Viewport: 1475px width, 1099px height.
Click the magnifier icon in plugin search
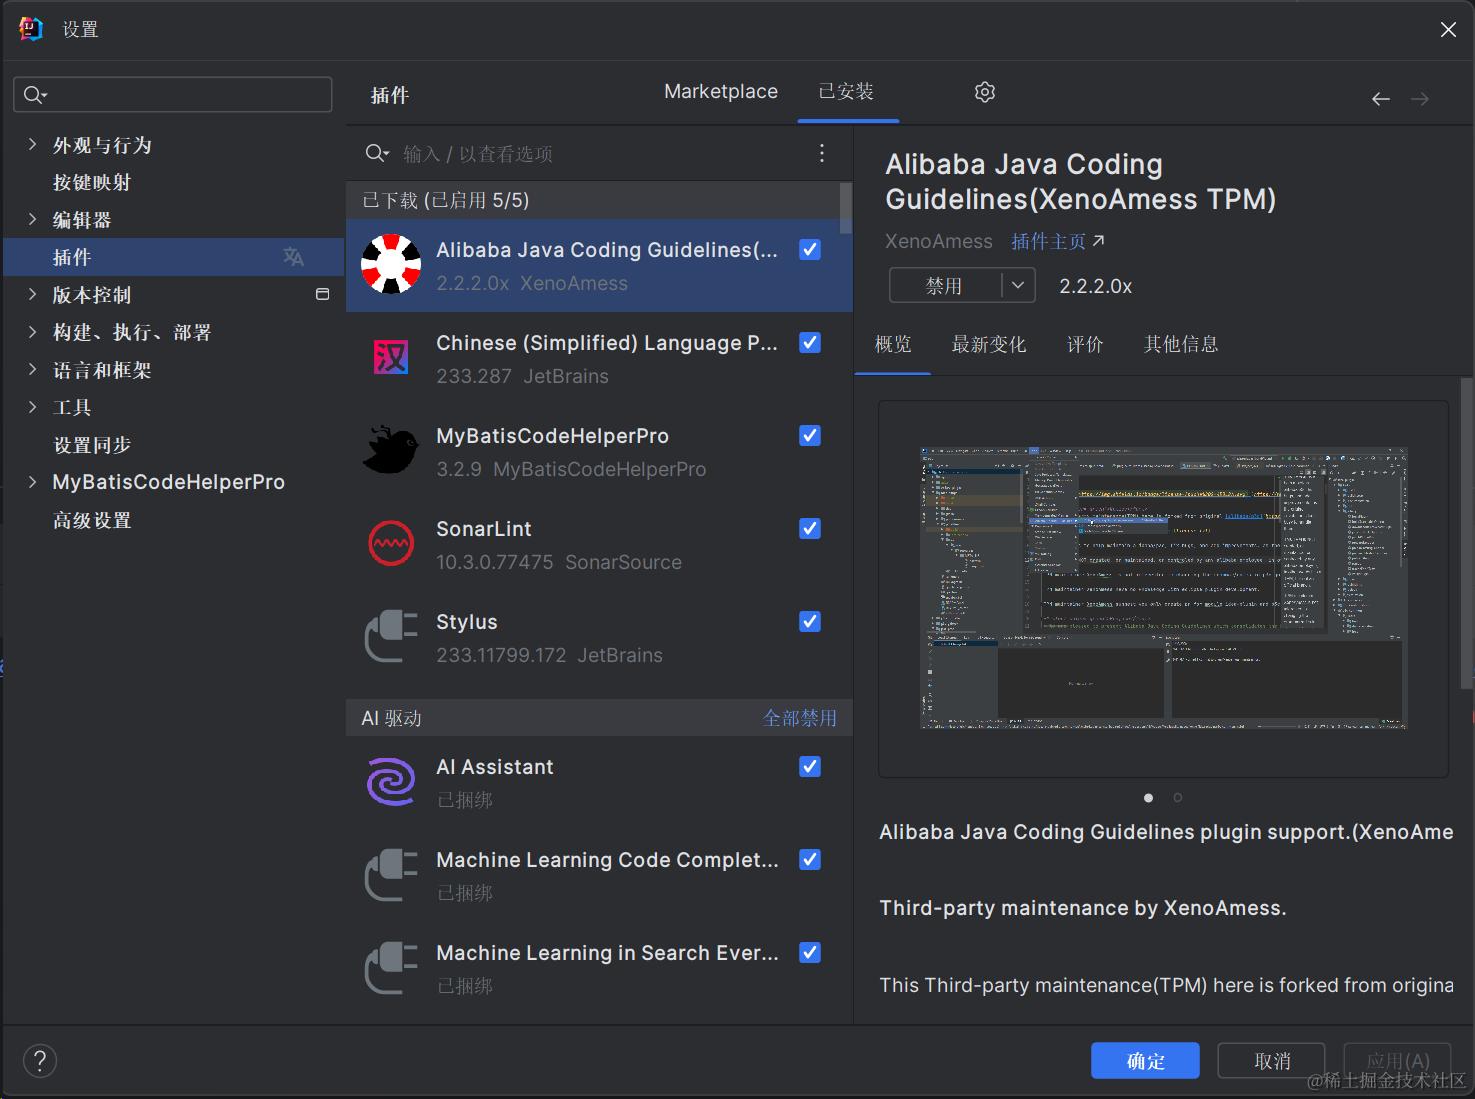[x=377, y=153]
